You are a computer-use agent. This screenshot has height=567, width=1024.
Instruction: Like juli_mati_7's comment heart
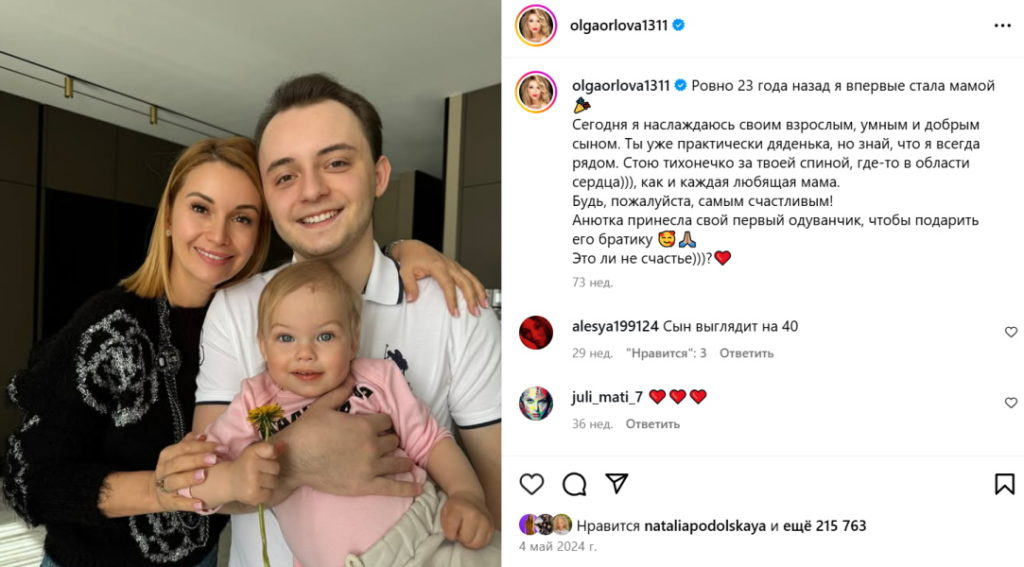[x=1011, y=402]
